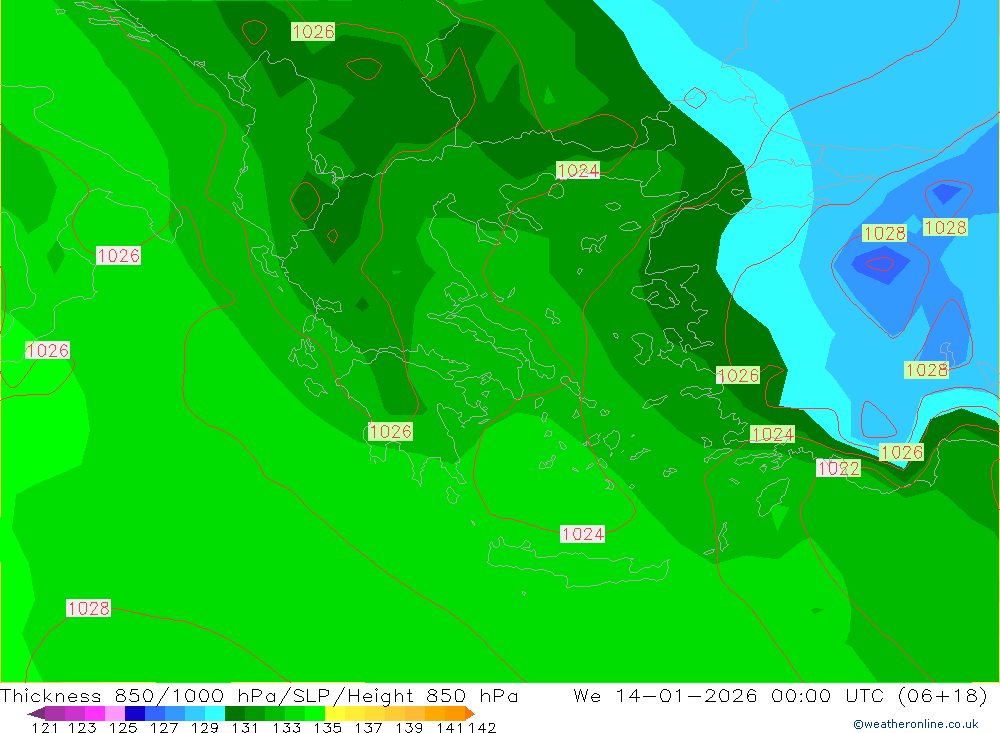The height and width of the screenshot is (733, 1000).
Task: Click the legend value 135
Action: 327,727
